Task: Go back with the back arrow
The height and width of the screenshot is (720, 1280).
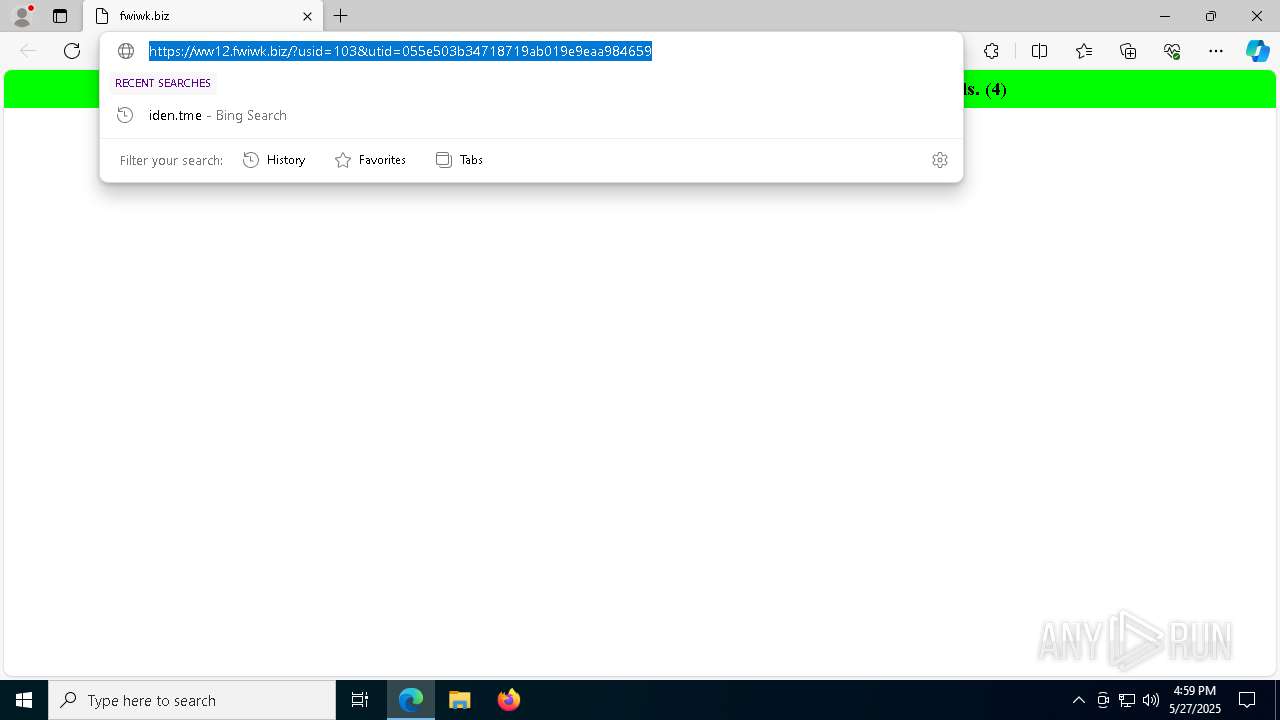Action: pyautogui.click(x=28, y=51)
